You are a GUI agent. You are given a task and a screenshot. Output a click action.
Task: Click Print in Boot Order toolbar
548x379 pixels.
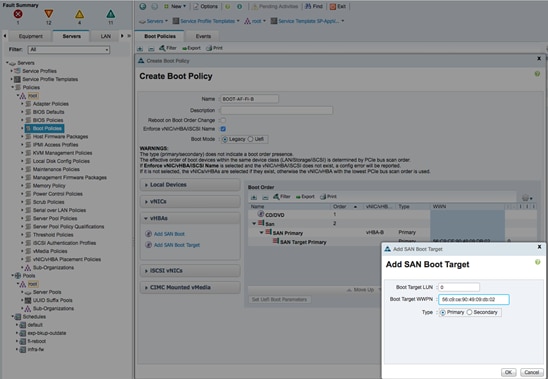pos(328,196)
